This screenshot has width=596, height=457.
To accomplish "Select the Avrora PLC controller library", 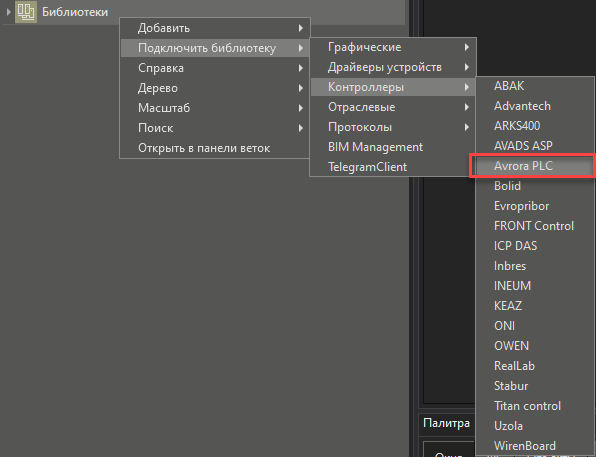I will pos(535,166).
